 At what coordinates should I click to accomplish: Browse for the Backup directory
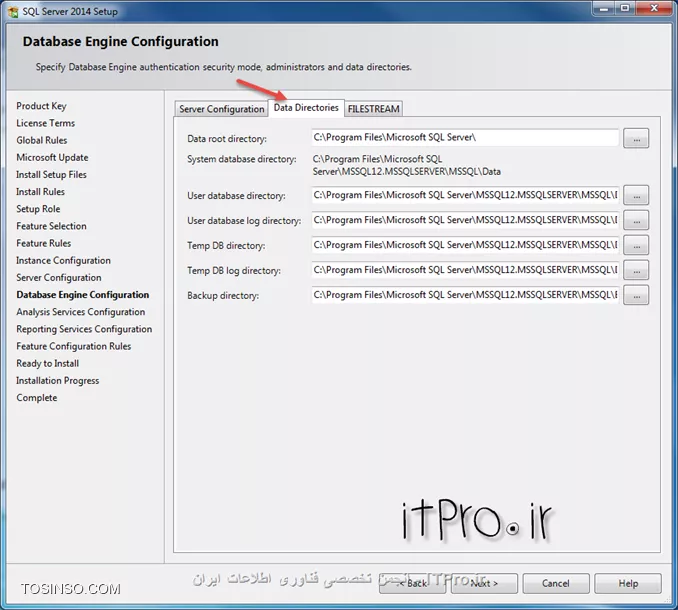click(x=636, y=296)
